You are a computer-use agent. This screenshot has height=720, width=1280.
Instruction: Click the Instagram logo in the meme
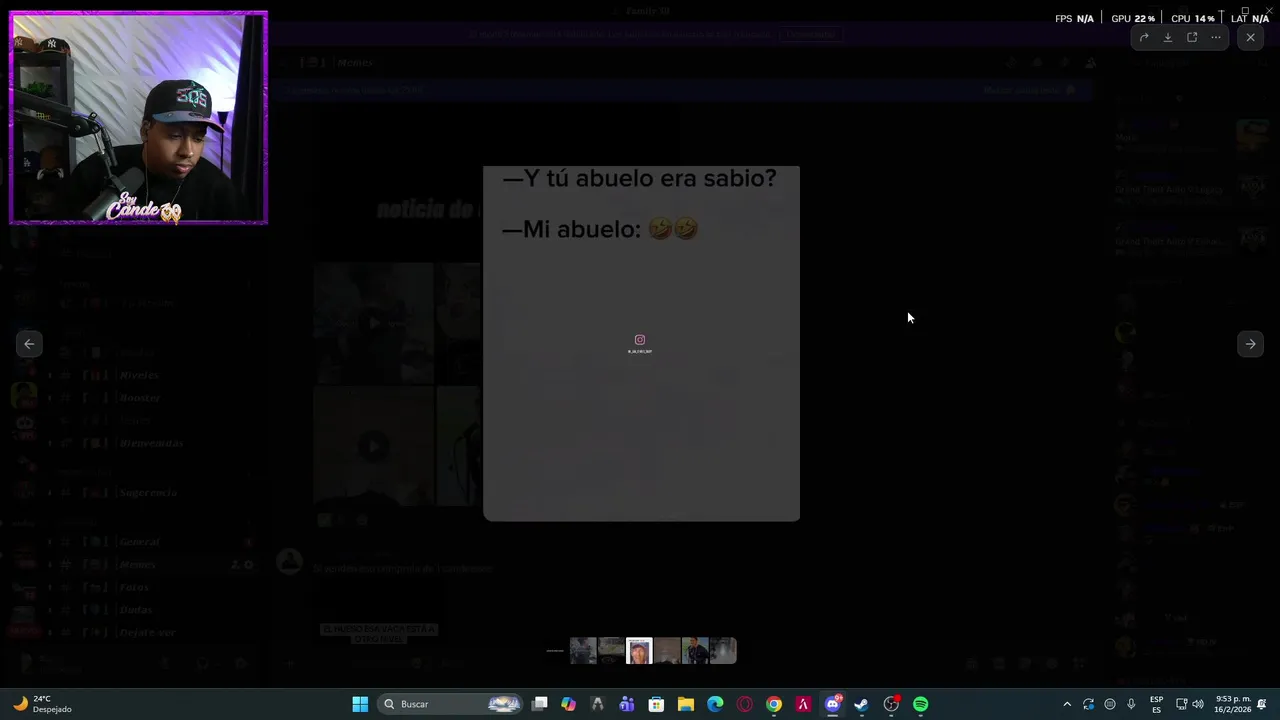640,340
